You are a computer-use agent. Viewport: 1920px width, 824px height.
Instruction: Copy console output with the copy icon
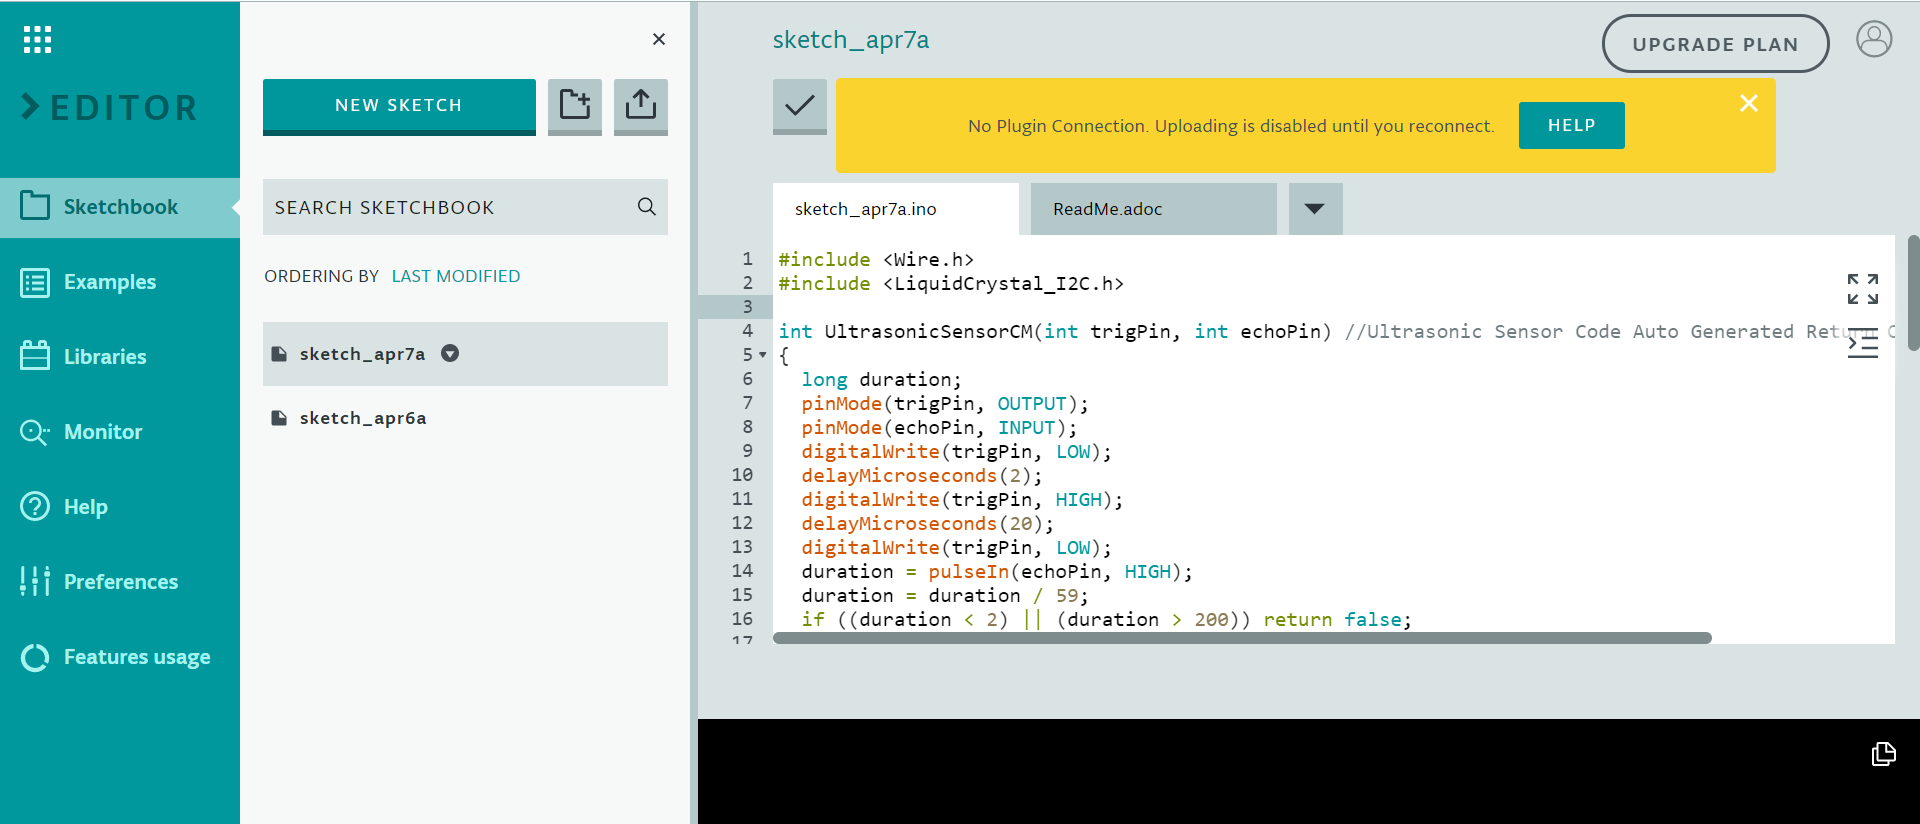1884,754
